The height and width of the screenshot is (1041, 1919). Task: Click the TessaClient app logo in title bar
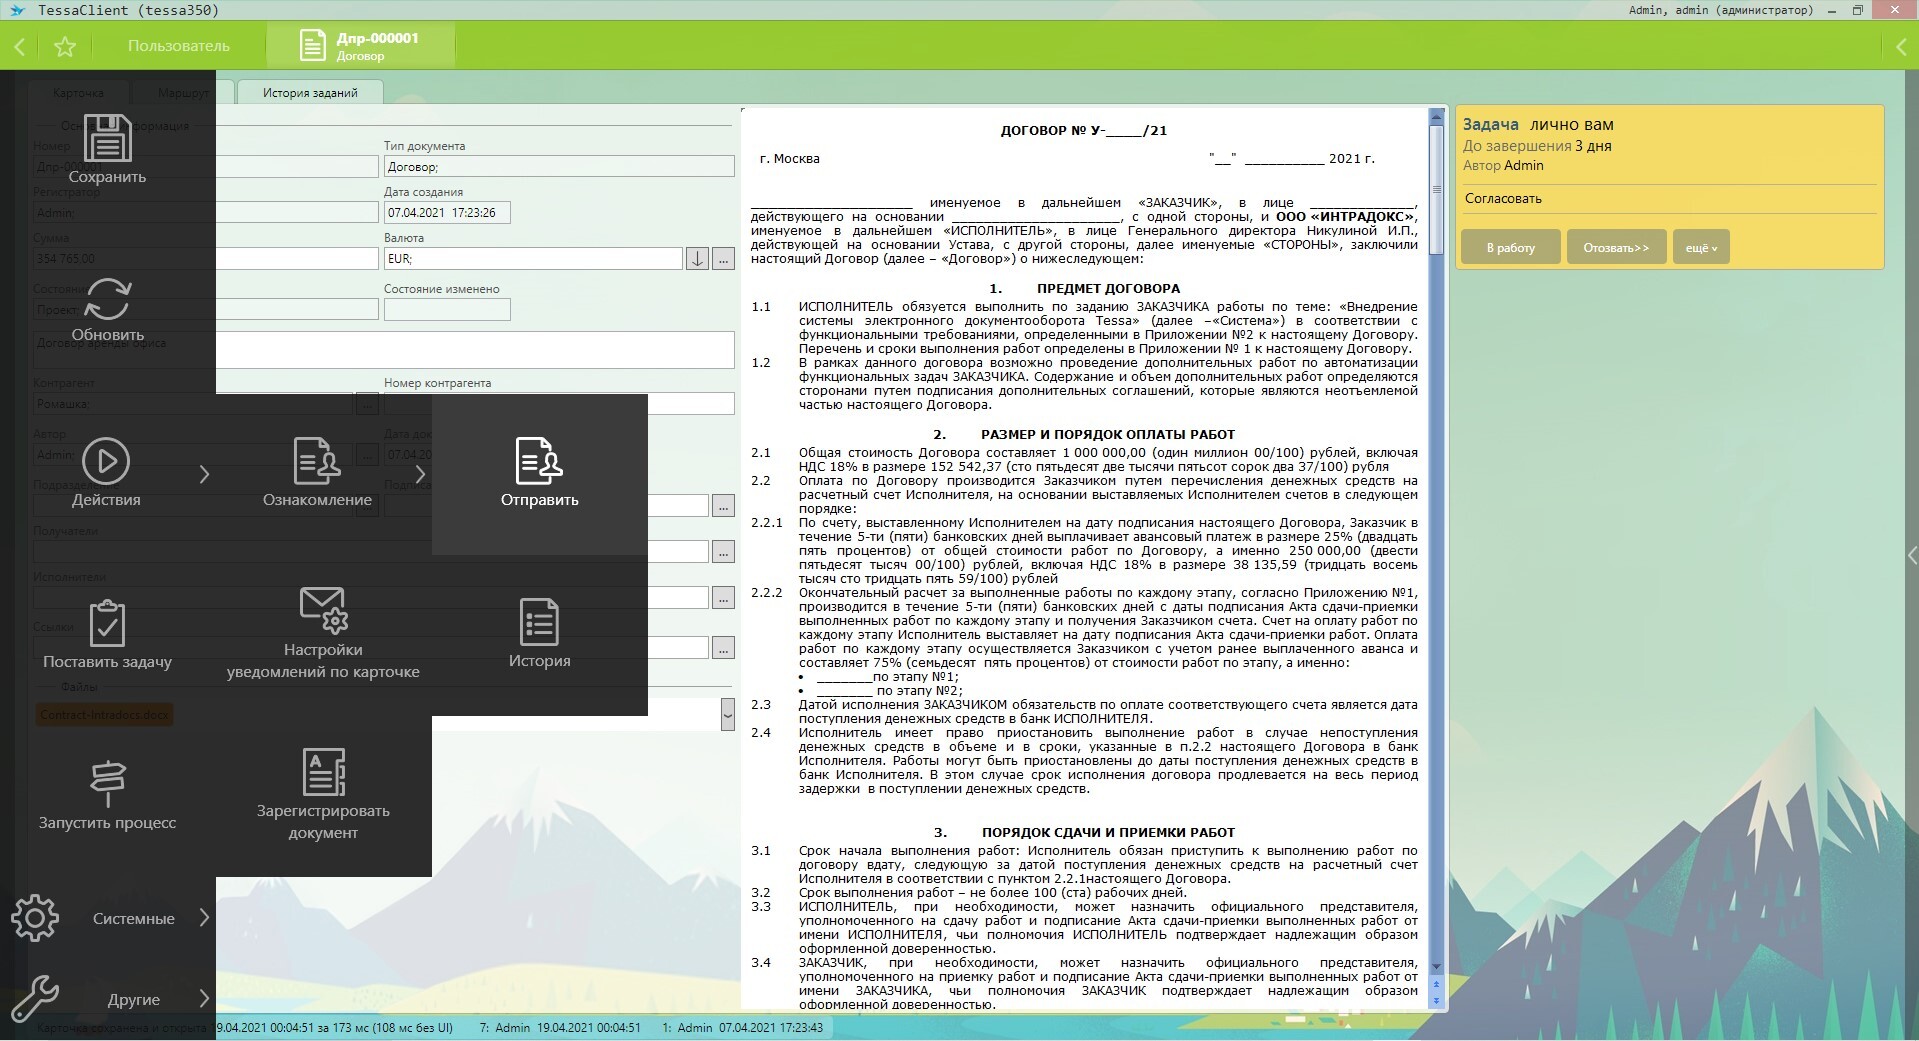click(16, 10)
